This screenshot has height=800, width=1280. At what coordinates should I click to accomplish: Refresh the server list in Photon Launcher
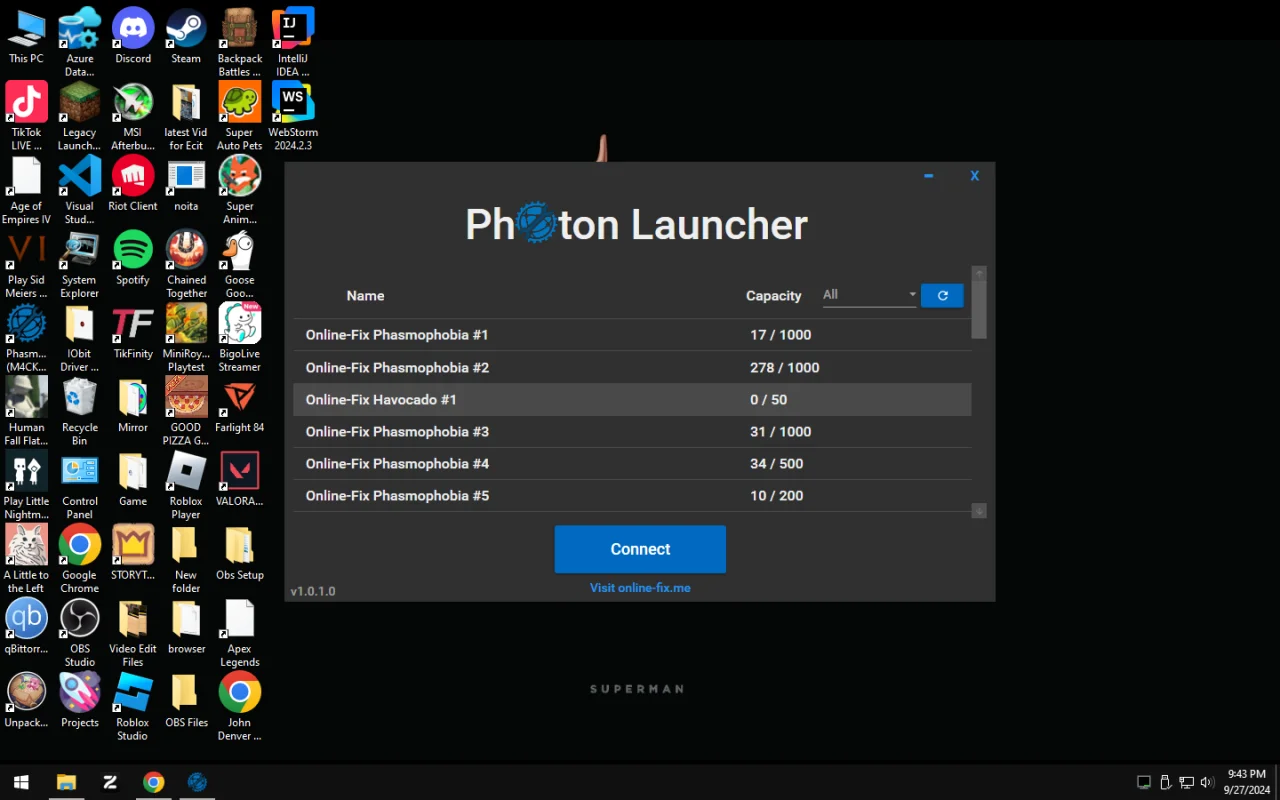click(942, 295)
